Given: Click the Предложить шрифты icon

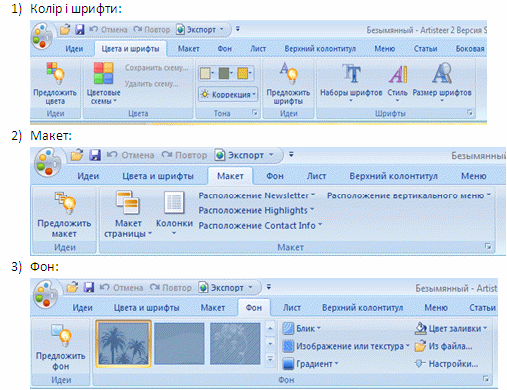Looking at the screenshot, I should pyautogui.click(x=288, y=73).
